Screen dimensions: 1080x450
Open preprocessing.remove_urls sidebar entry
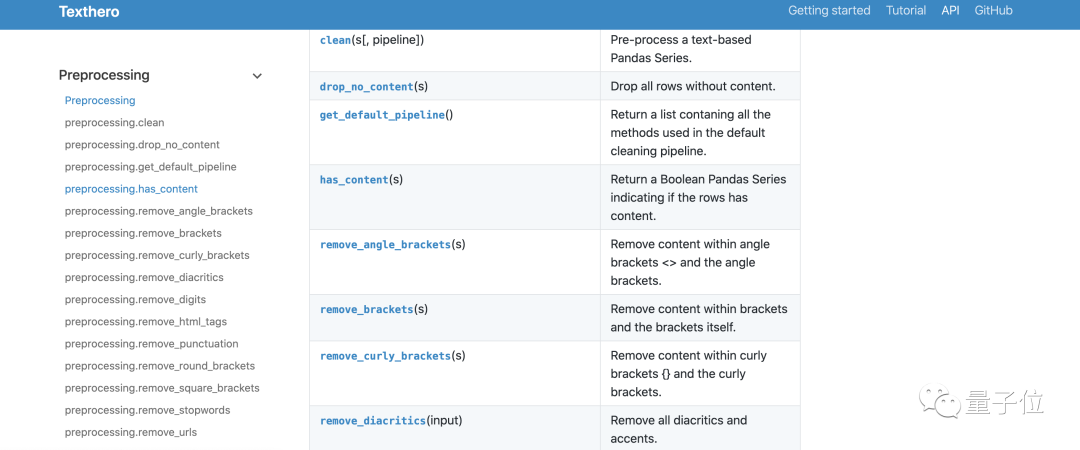click(x=130, y=433)
